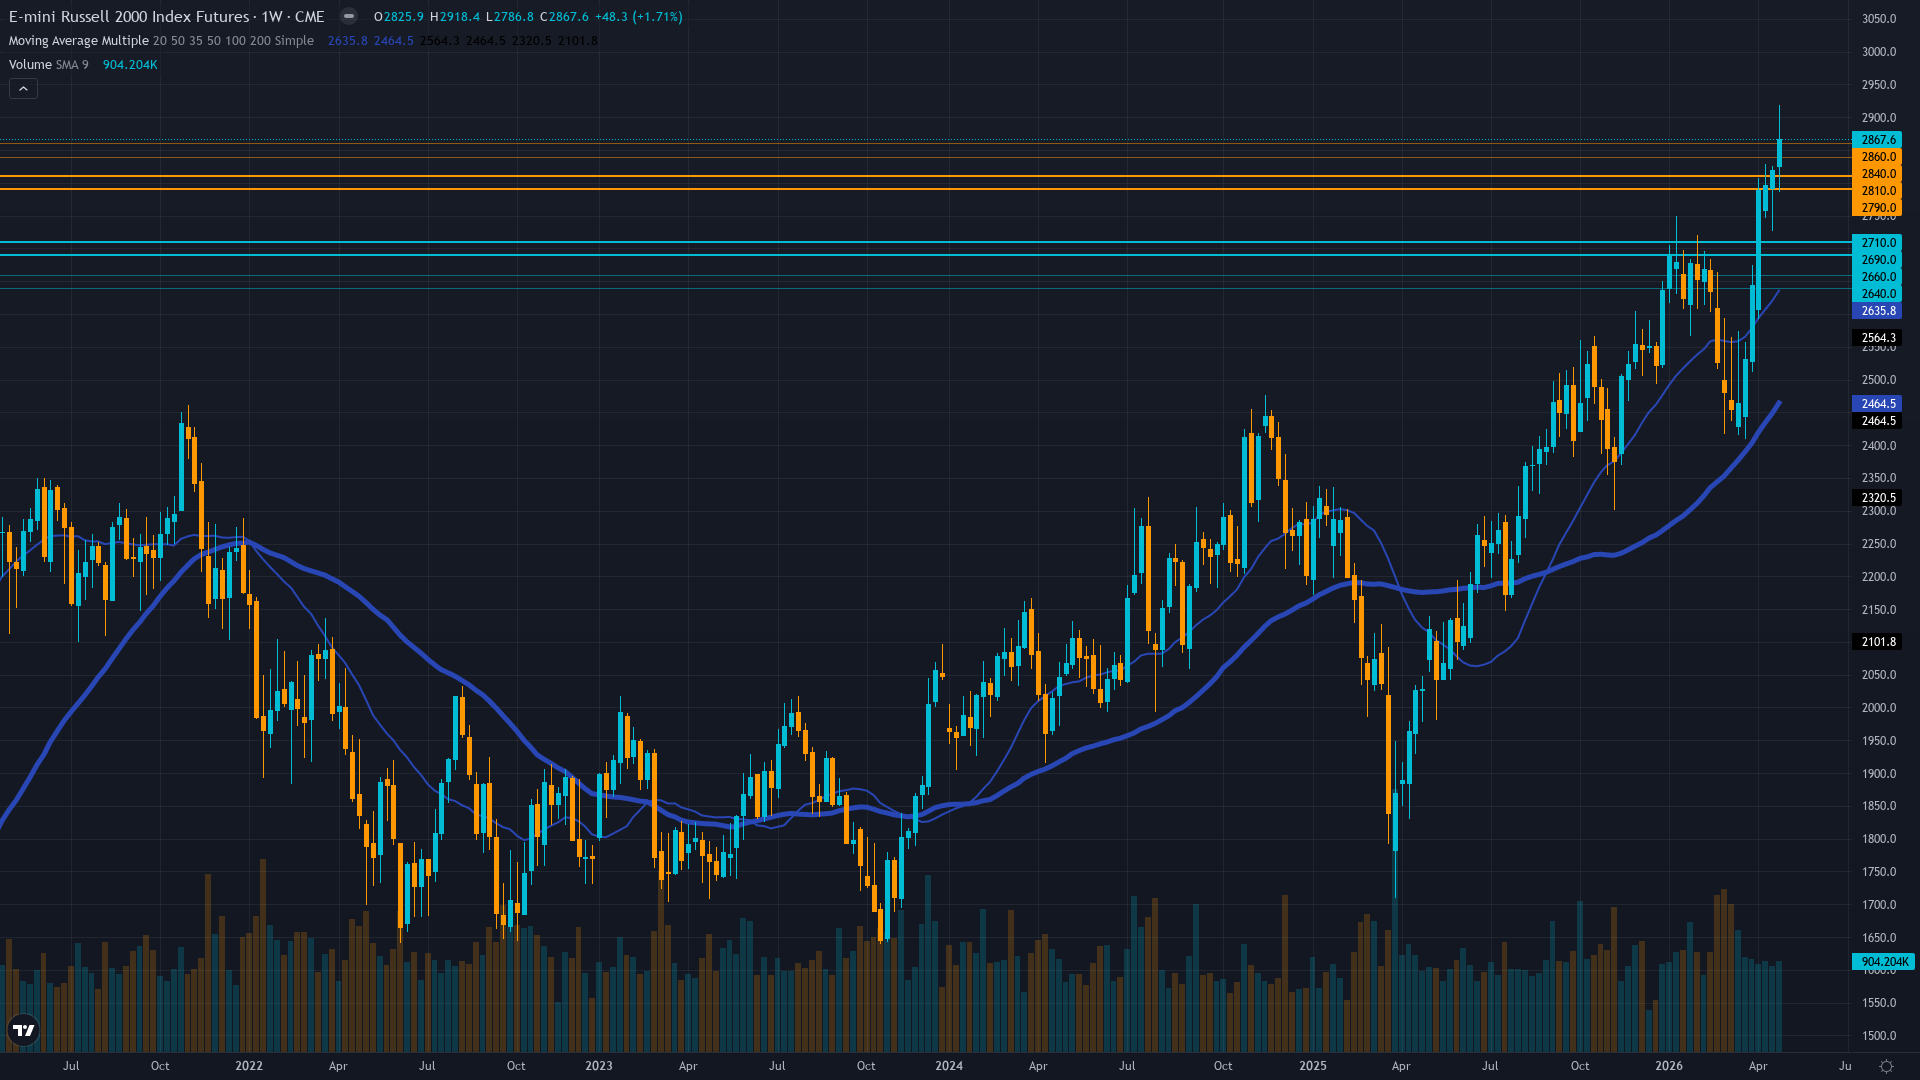Click the 2023 label on the time axis
Image resolution: width=1920 pixels, height=1080 pixels.
[599, 1066]
